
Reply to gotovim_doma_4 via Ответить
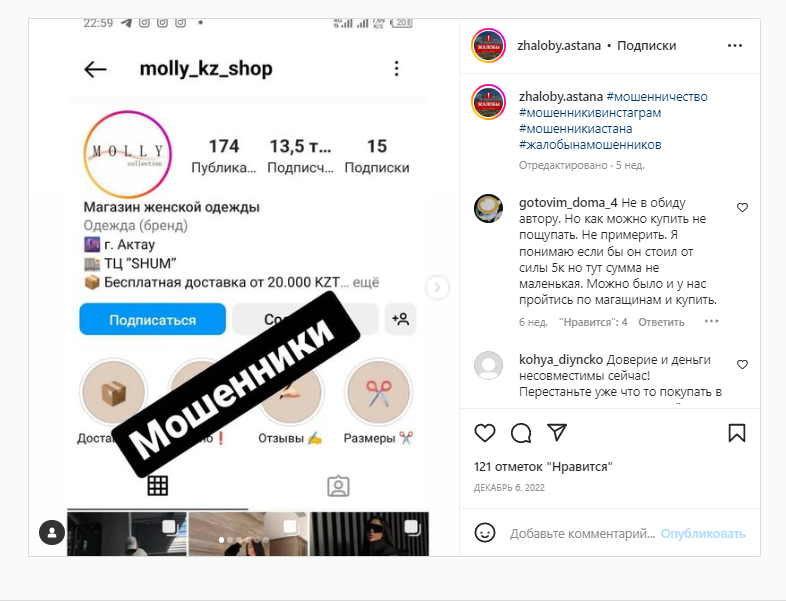pyautogui.click(x=661, y=322)
